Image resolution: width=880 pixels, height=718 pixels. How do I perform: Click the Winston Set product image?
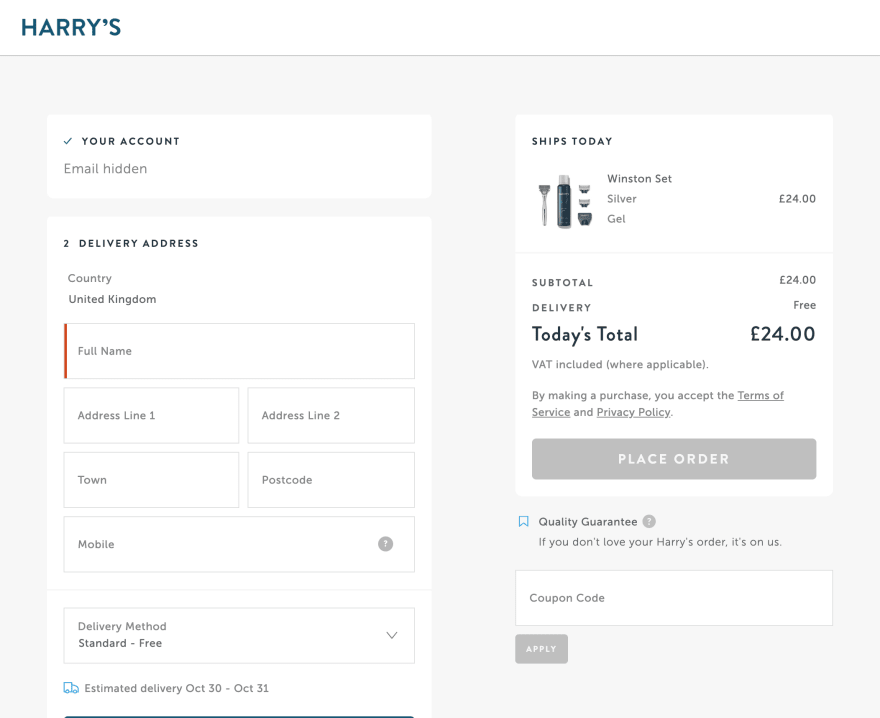pos(565,201)
